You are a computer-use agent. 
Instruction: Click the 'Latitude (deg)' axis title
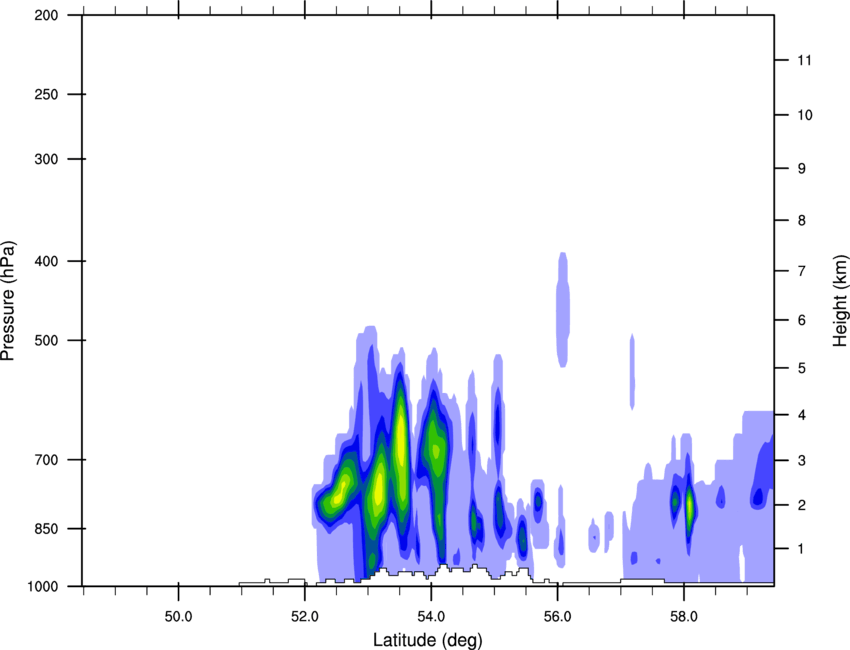coord(428,640)
